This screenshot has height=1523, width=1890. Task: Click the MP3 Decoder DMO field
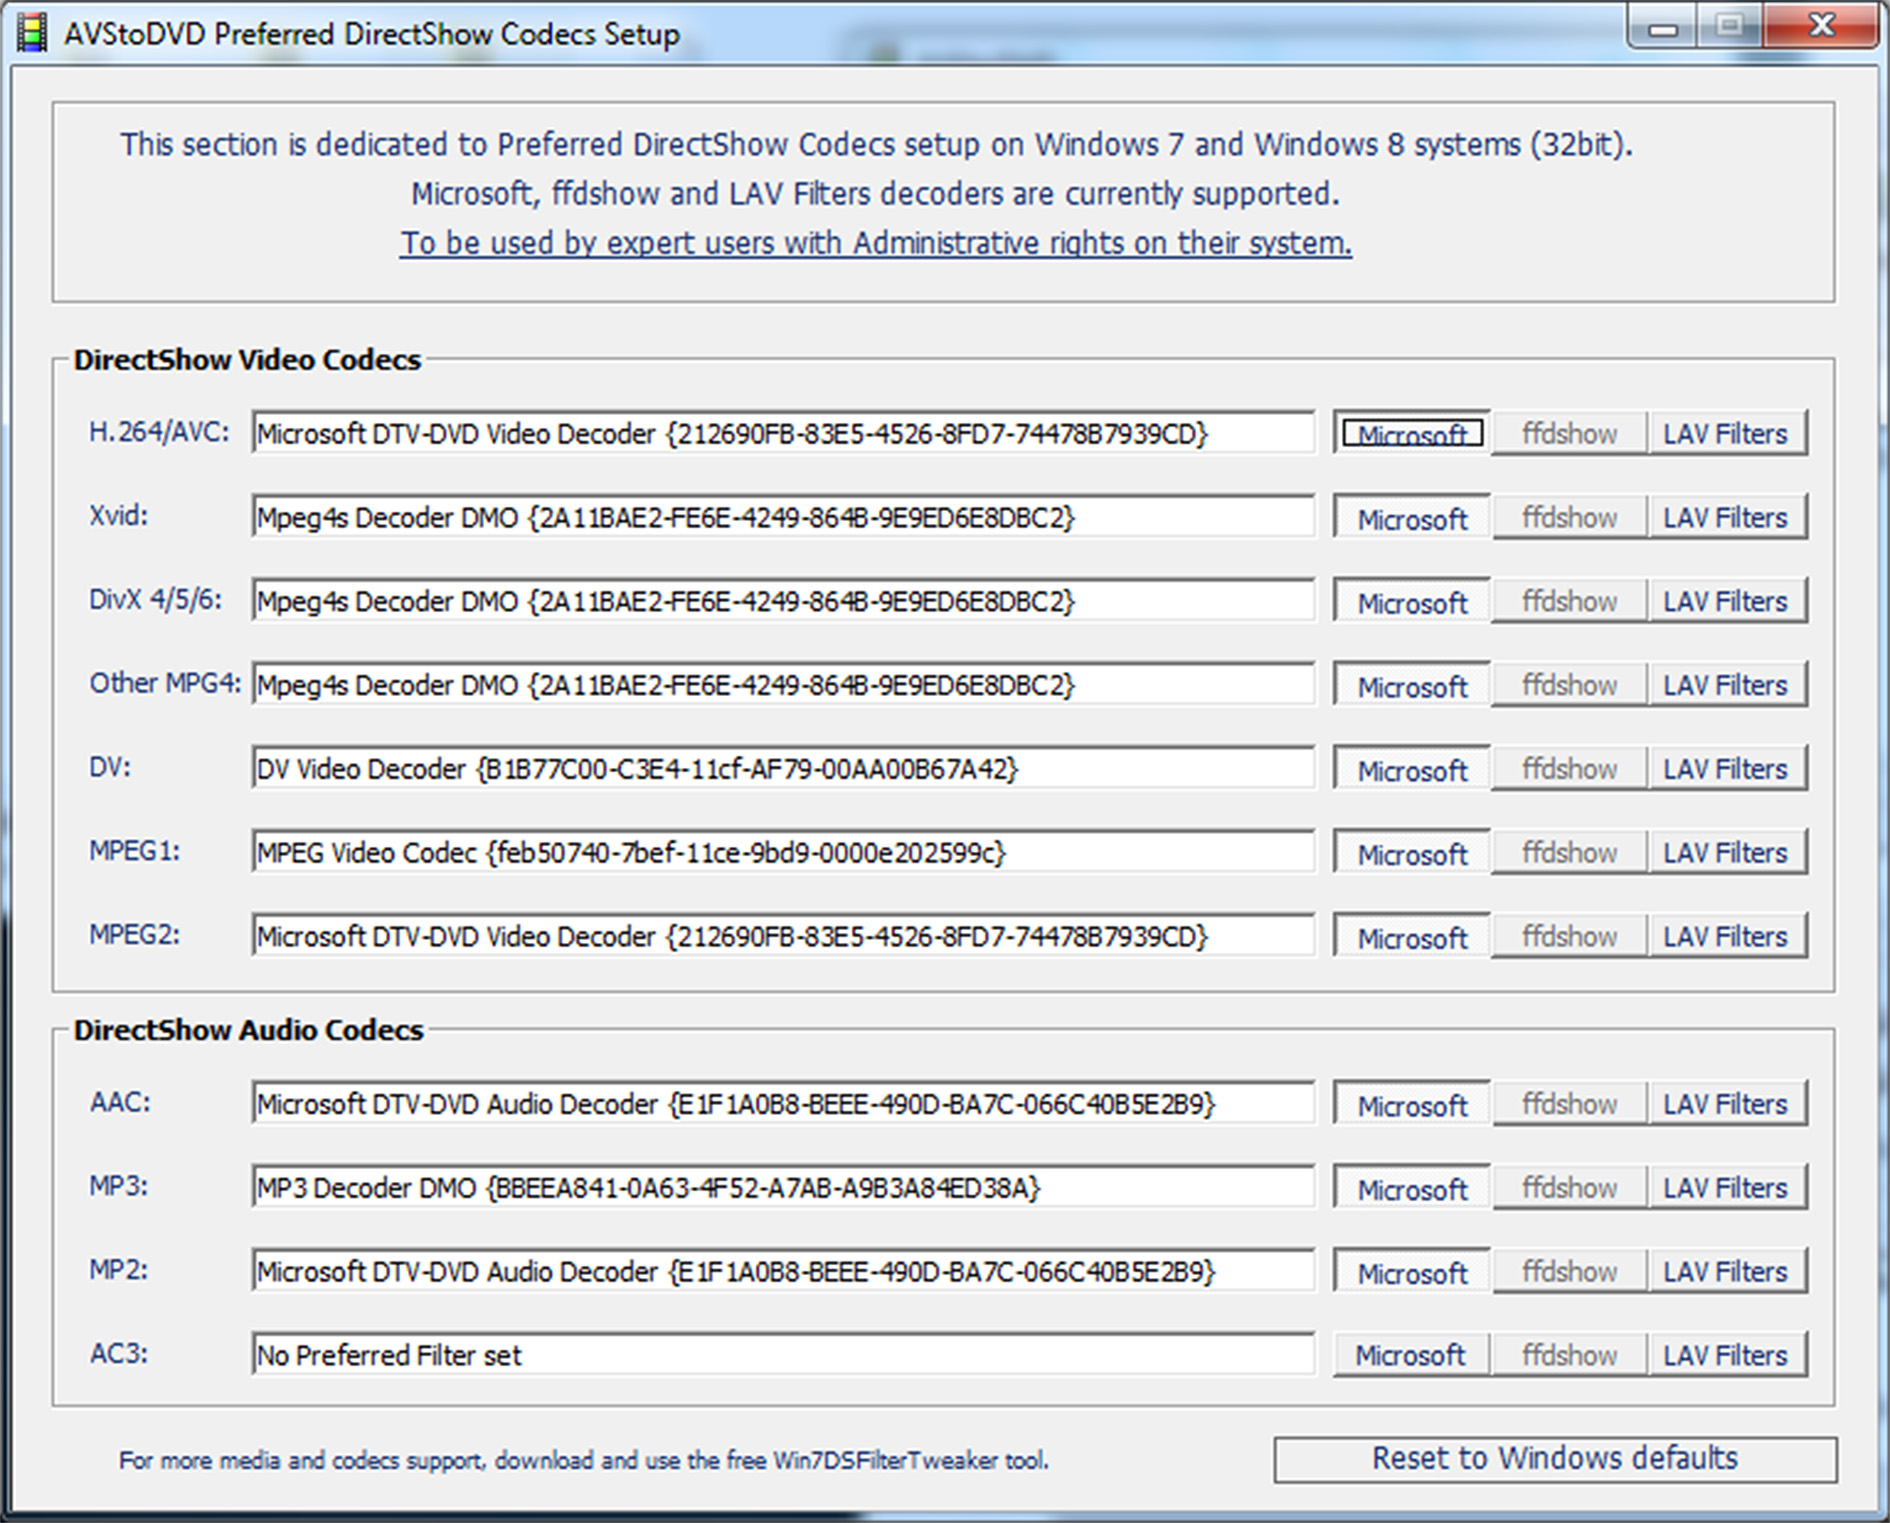coord(783,1188)
